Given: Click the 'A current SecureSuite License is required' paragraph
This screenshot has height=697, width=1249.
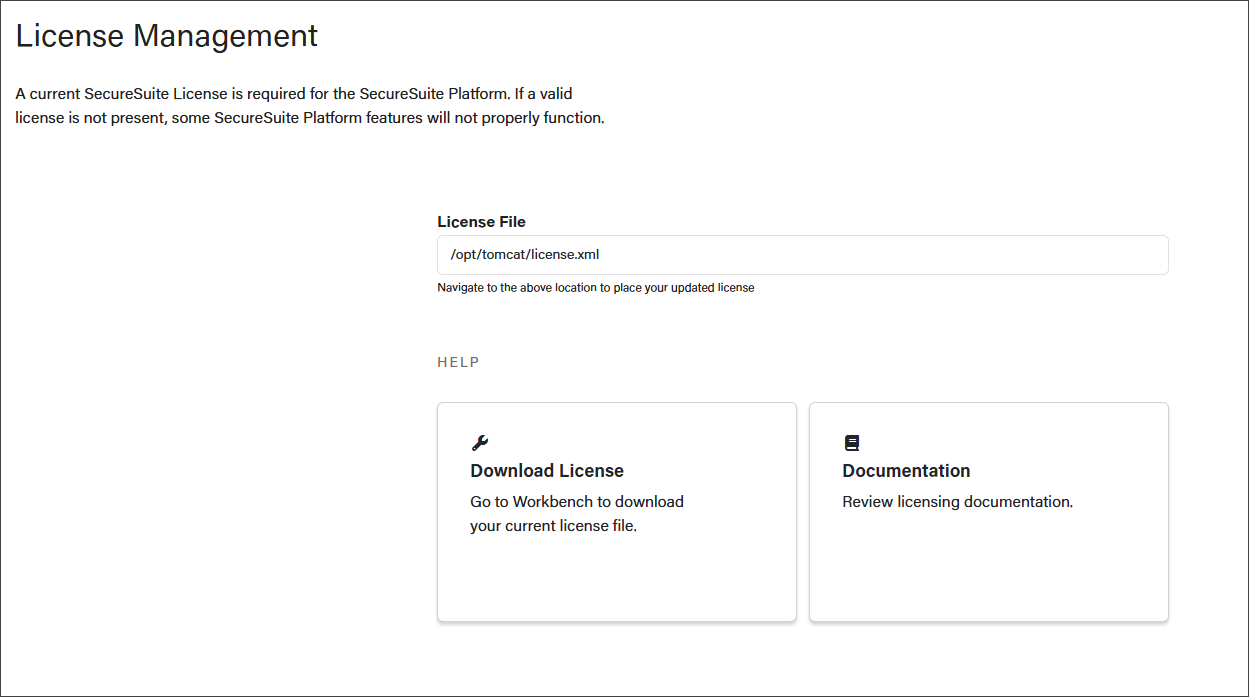Looking at the screenshot, I should [310, 106].
